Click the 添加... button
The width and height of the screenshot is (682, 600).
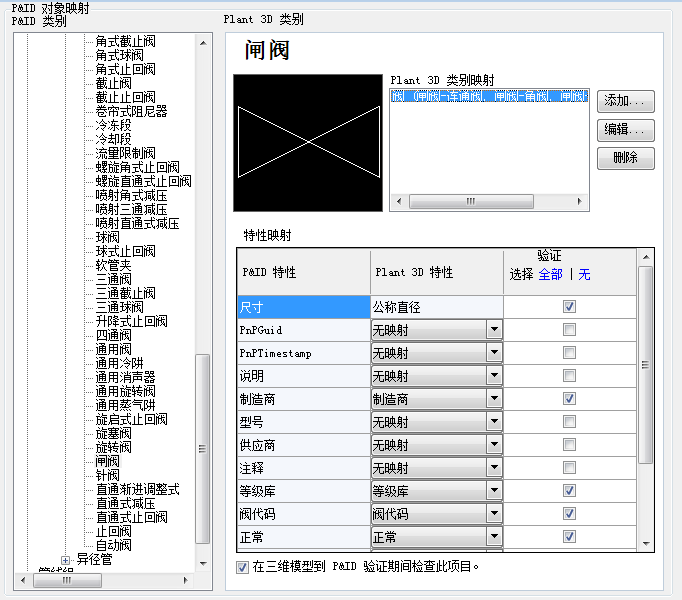[625, 101]
